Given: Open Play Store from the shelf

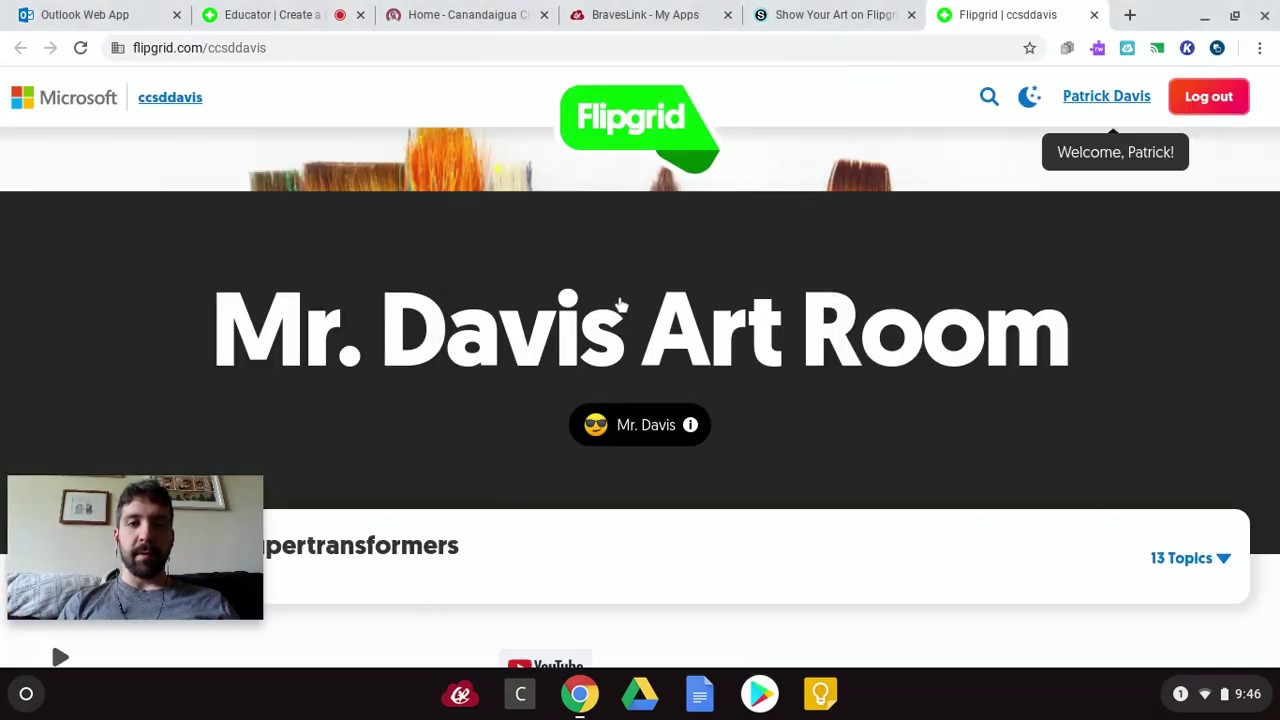Looking at the screenshot, I should coord(760,694).
